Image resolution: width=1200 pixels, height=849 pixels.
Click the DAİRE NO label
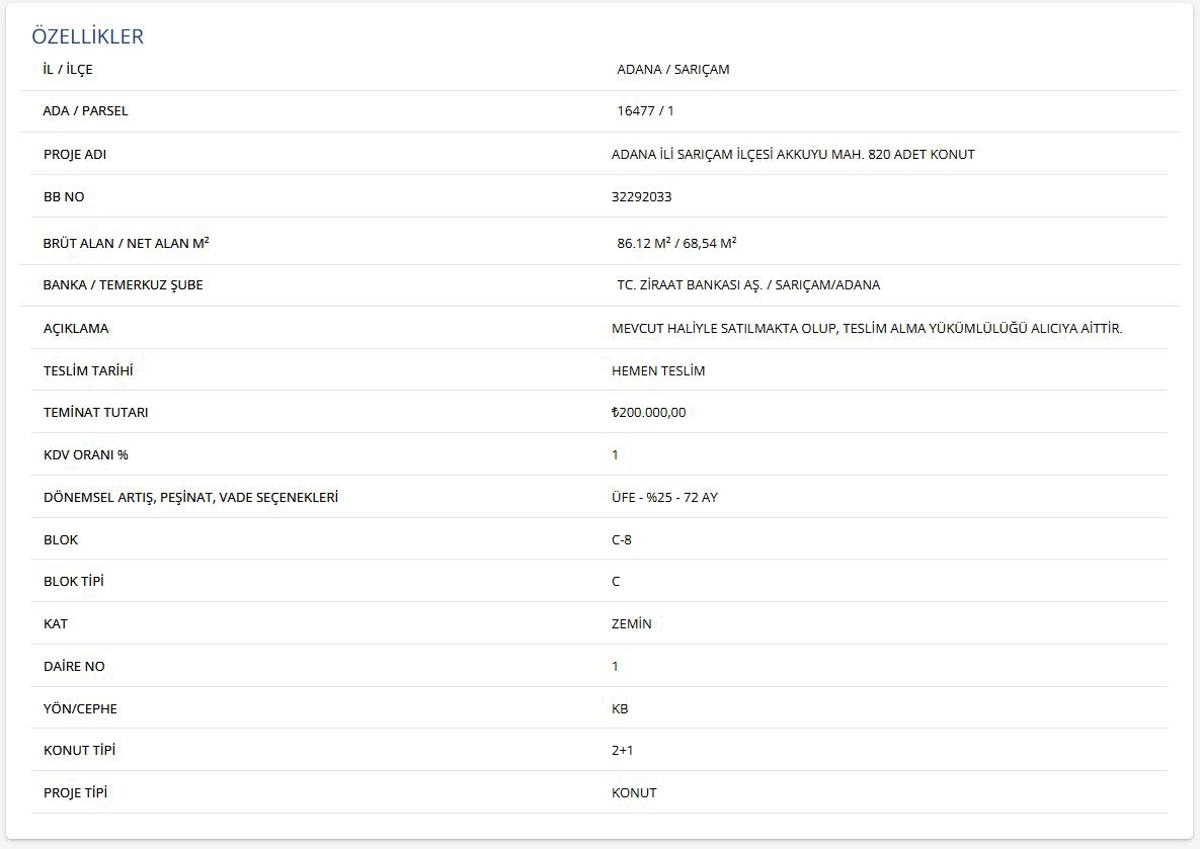coord(74,666)
